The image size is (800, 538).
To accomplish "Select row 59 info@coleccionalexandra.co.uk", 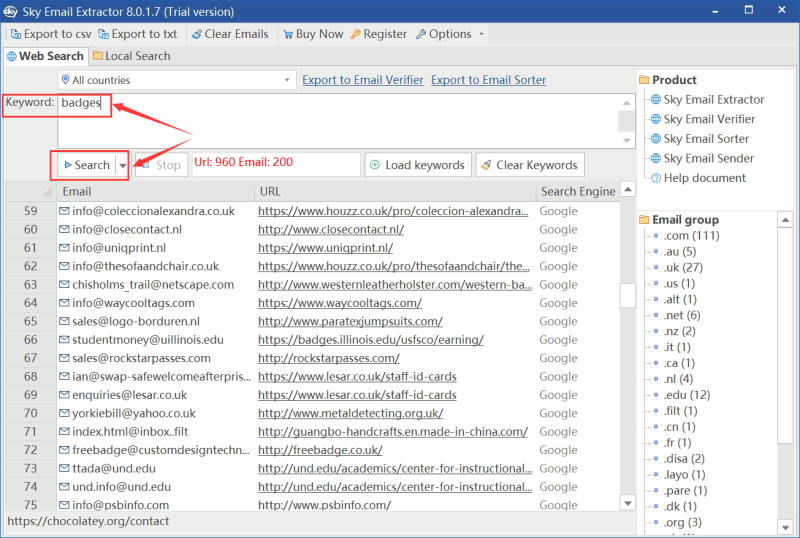I will (154, 211).
